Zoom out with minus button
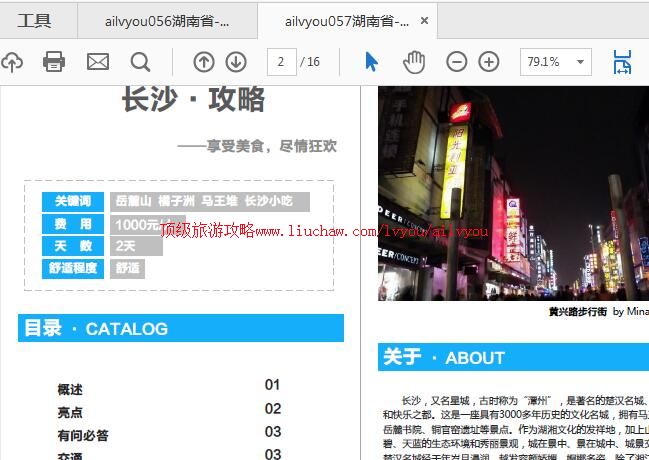Screen dimensions: 649x460 point(457,62)
